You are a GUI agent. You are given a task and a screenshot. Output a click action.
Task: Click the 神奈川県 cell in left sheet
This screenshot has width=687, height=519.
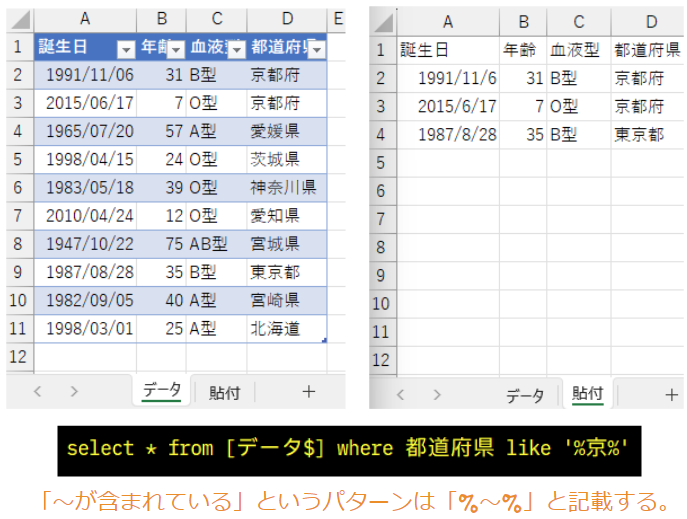(287, 187)
